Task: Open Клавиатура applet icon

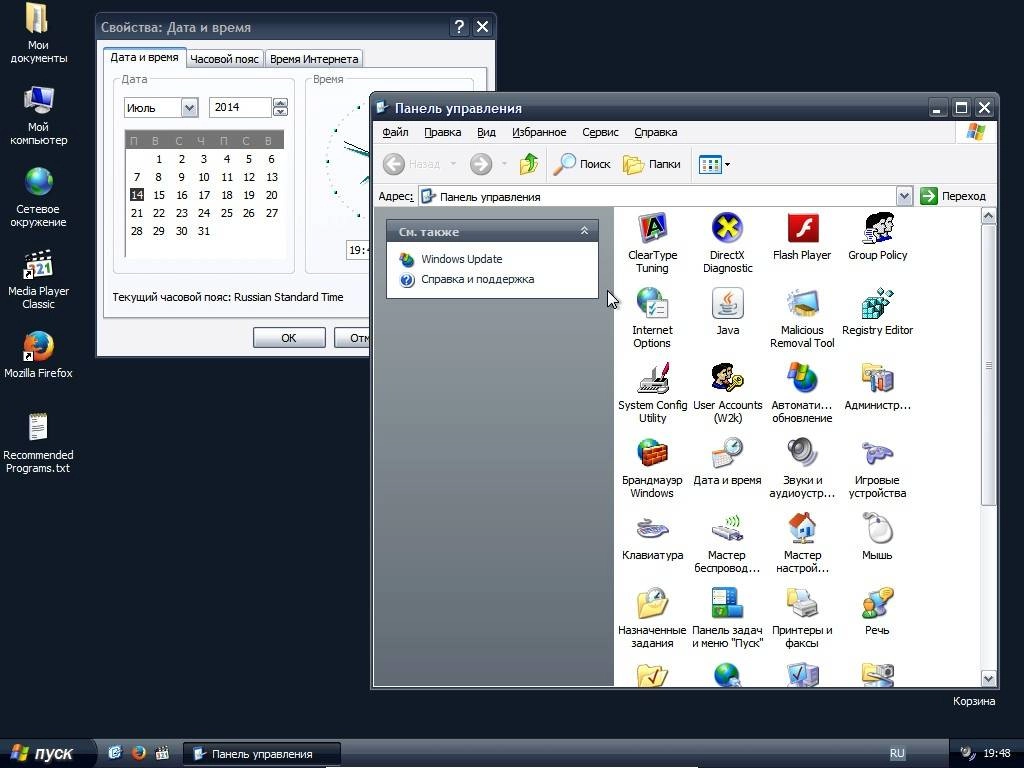Action: click(x=652, y=537)
